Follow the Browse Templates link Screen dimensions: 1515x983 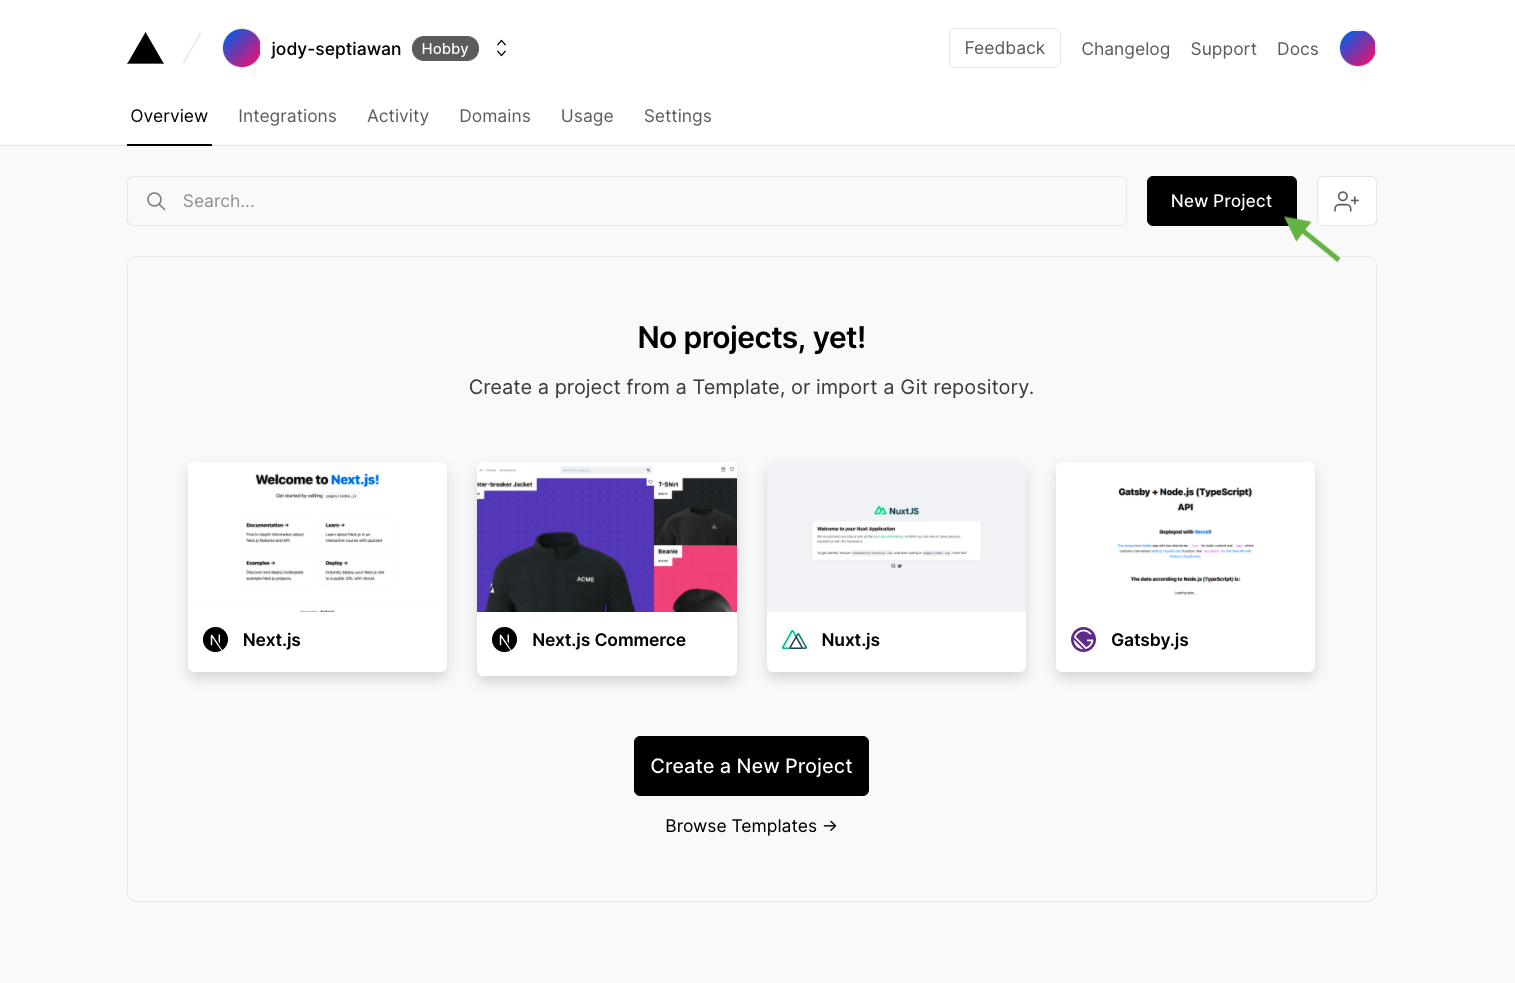pos(751,826)
